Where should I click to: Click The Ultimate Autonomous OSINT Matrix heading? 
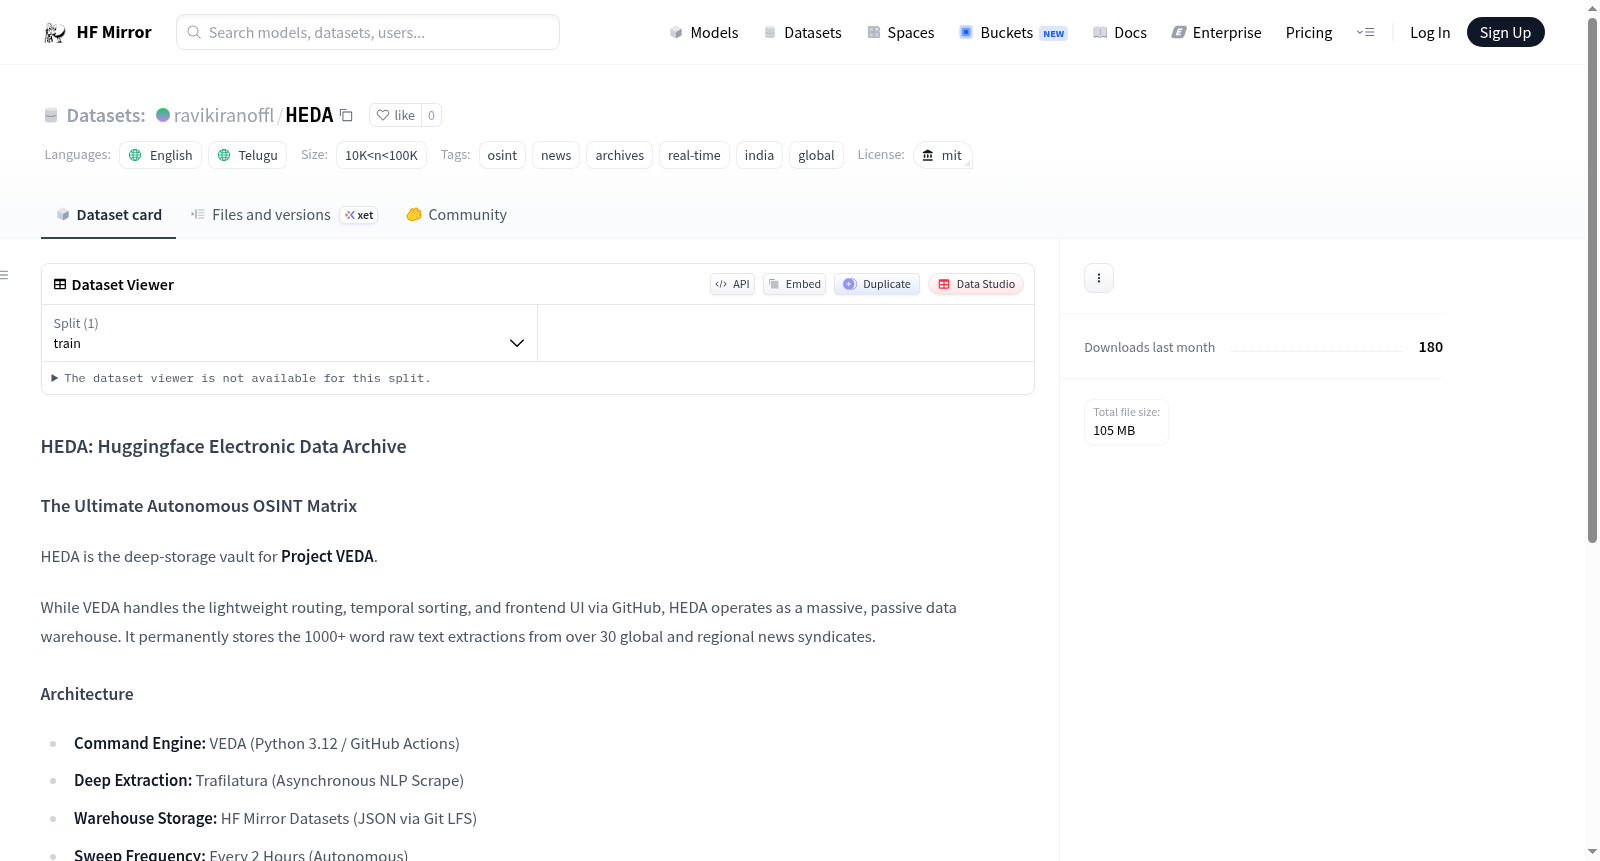point(199,506)
